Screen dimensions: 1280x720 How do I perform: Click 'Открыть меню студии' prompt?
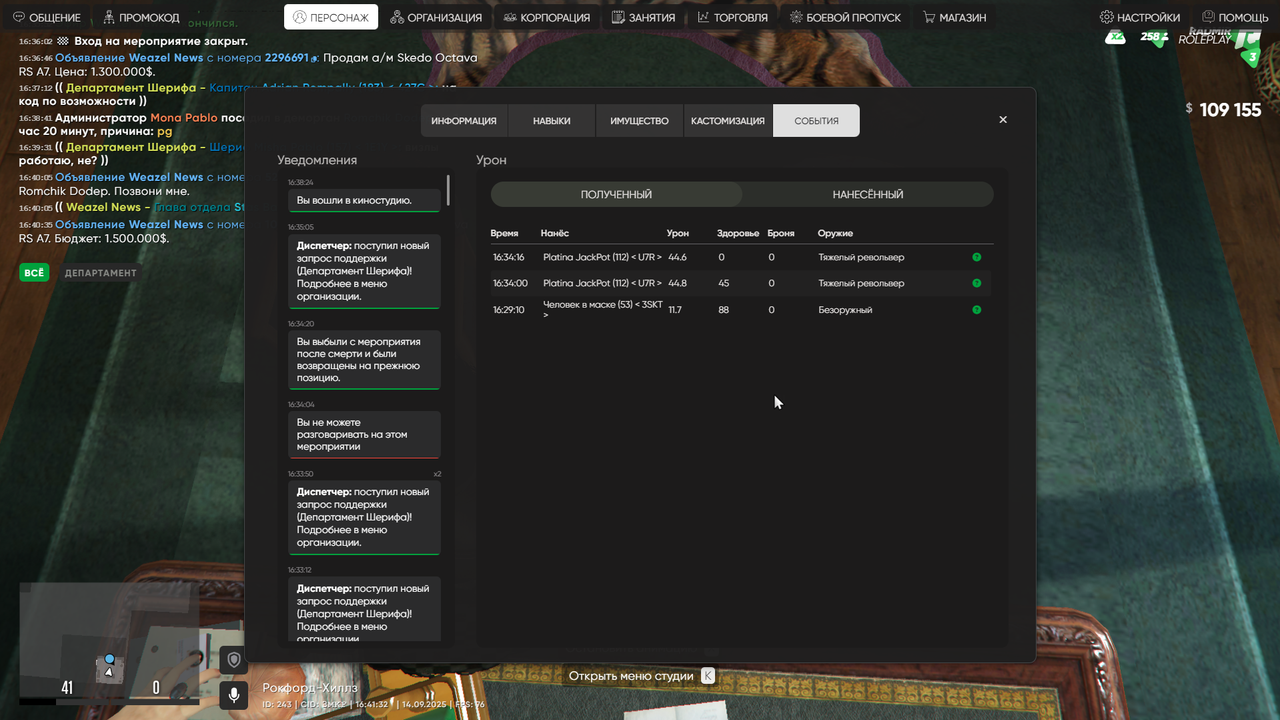click(x=631, y=676)
